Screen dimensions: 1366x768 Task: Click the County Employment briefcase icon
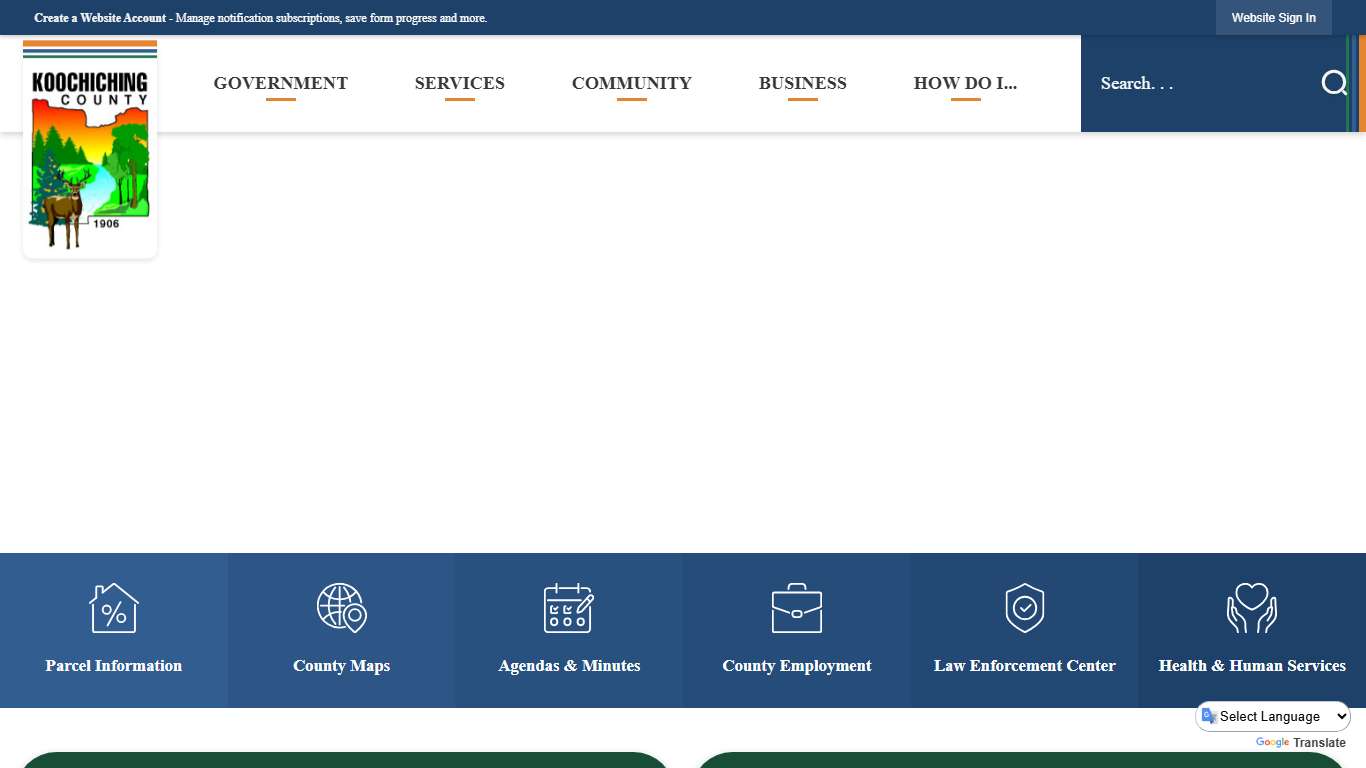click(x=796, y=607)
